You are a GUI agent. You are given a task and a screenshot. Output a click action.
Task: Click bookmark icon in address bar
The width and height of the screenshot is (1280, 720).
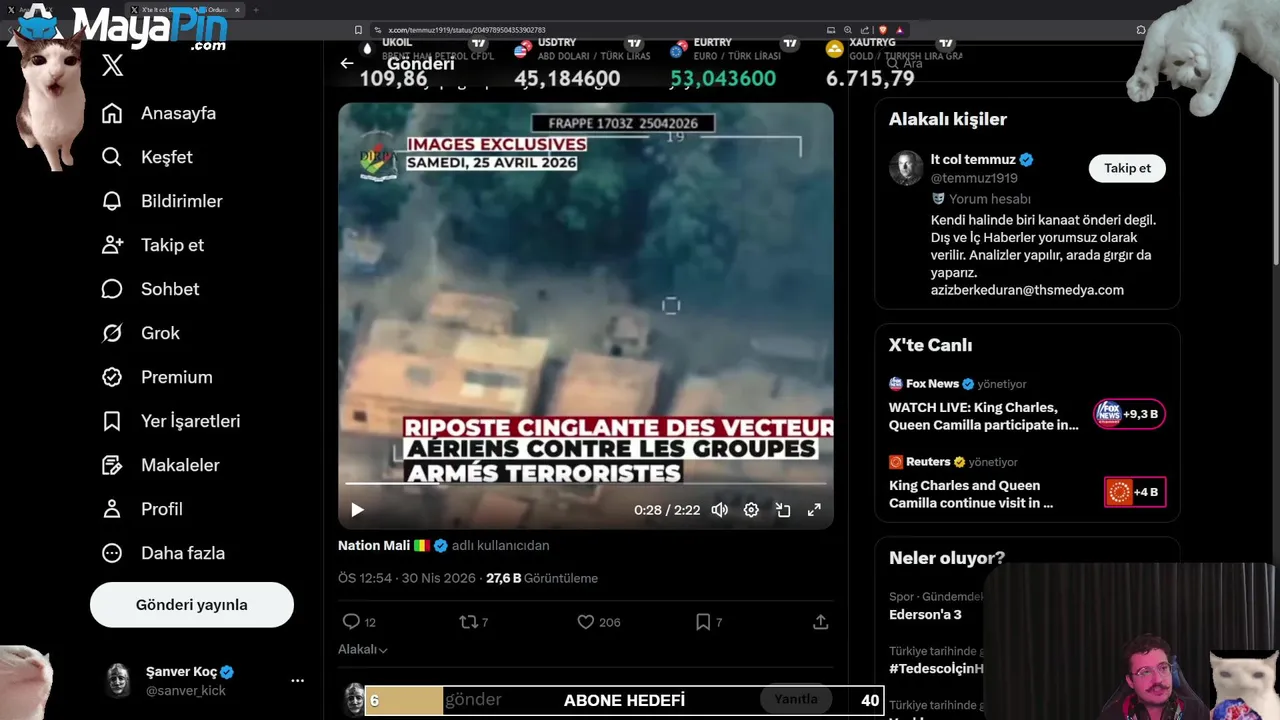pos(358,30)
